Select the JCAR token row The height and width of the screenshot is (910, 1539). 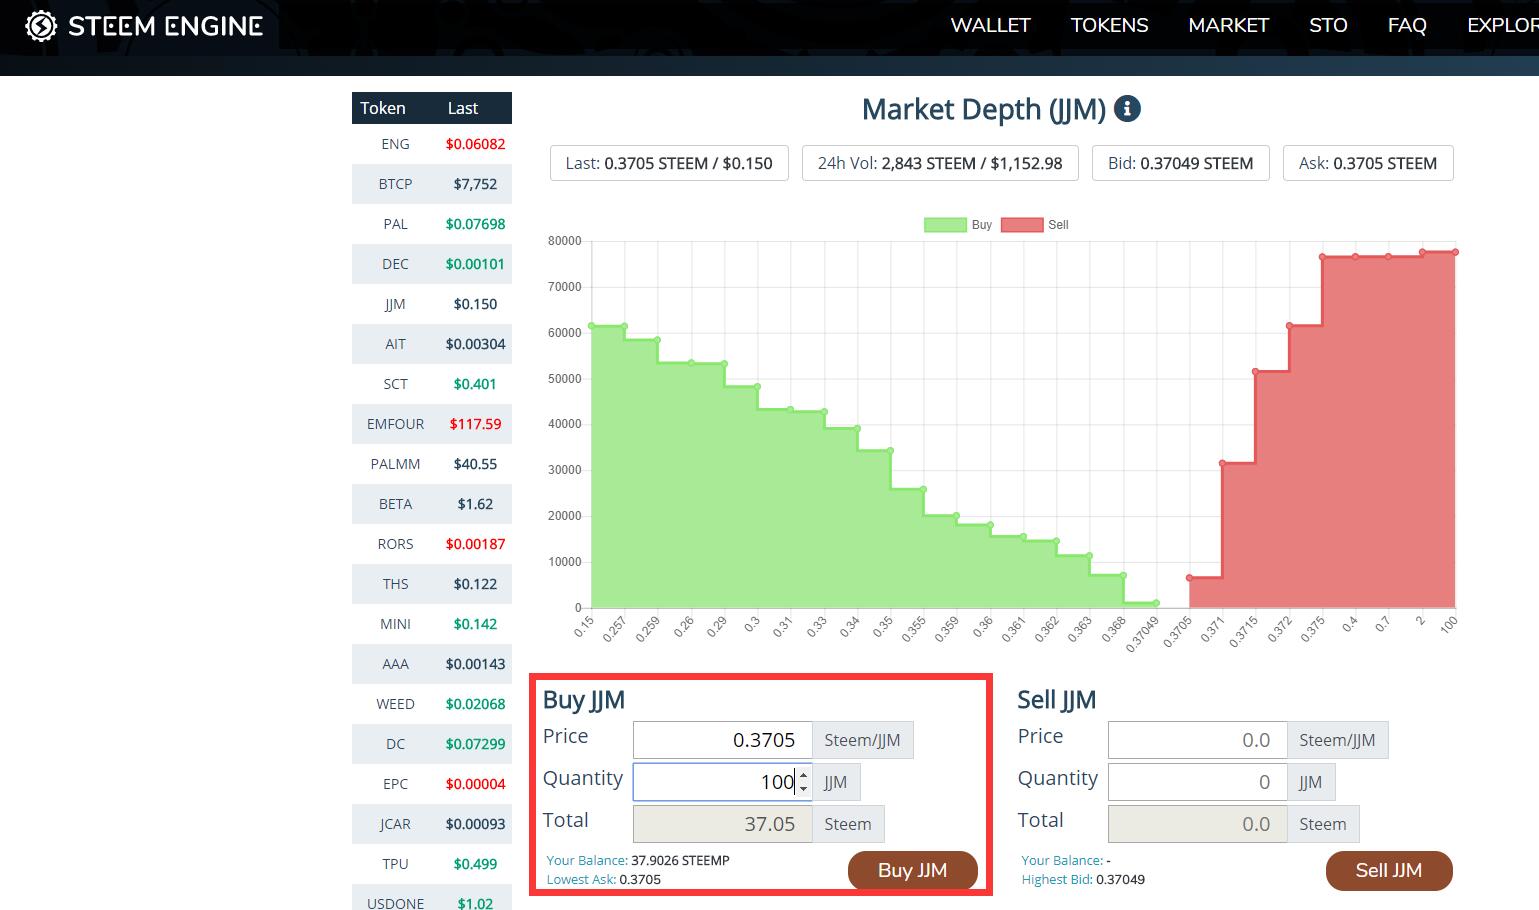(x=432, y=824)
